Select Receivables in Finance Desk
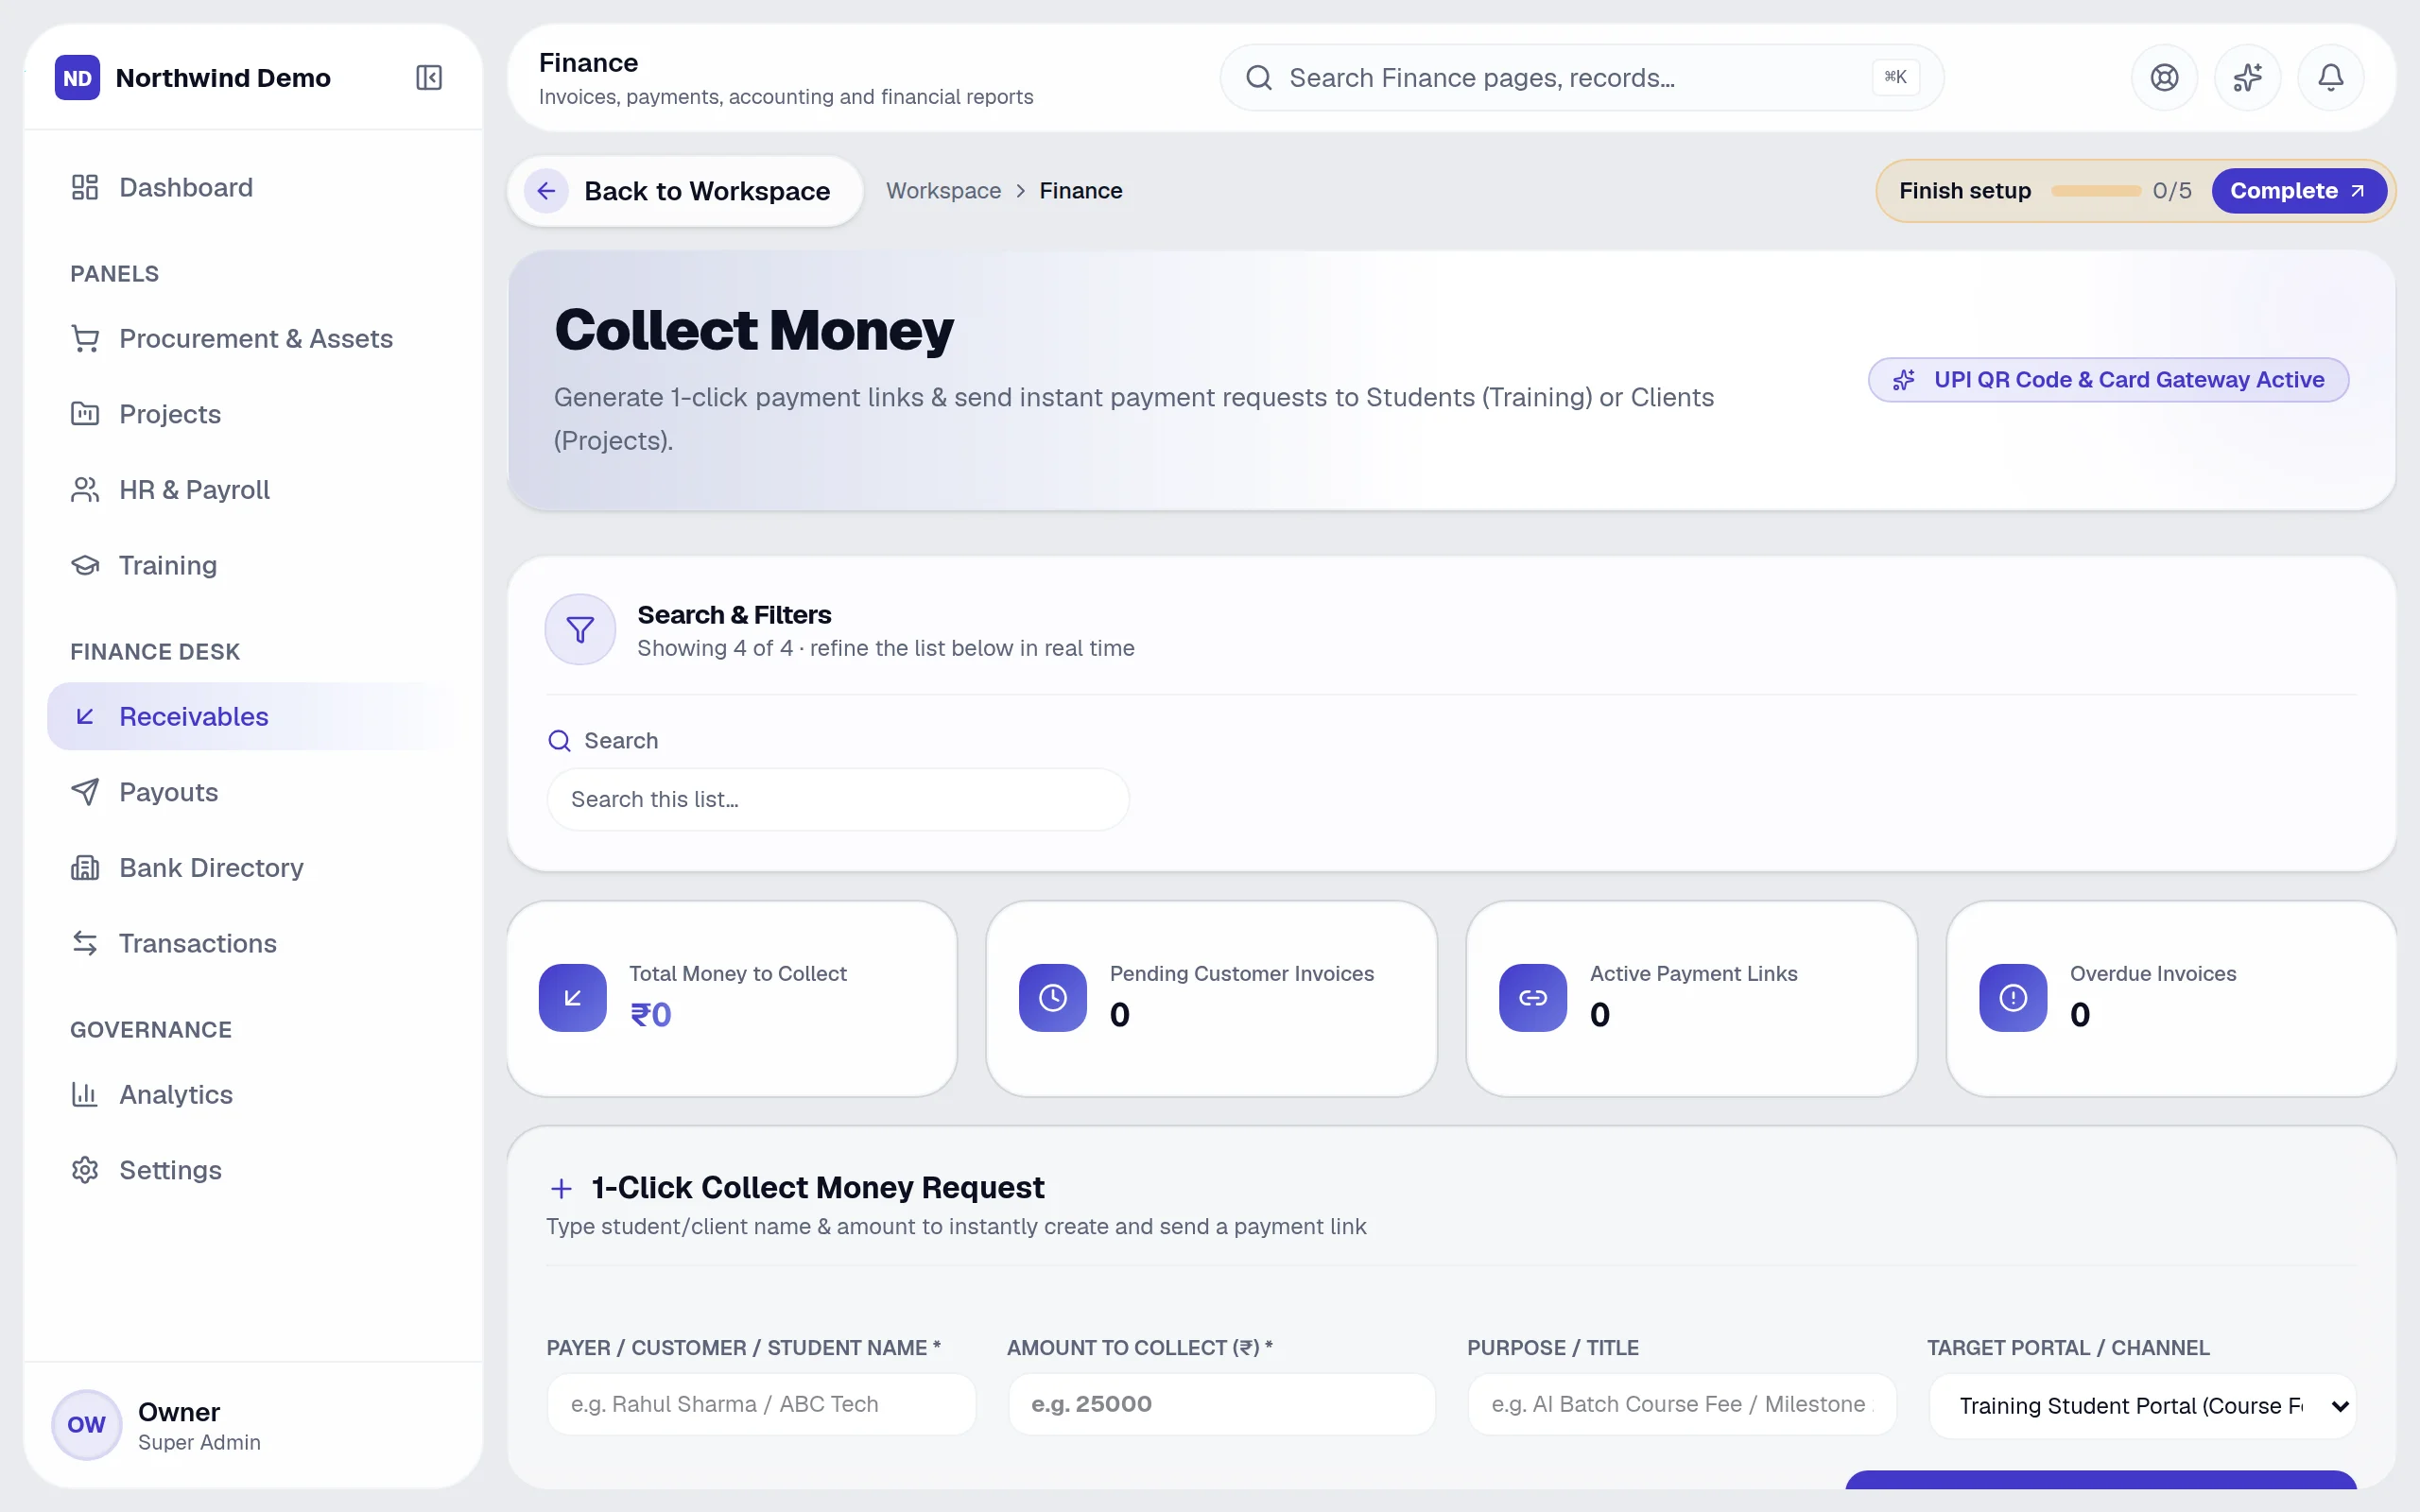The width and height of the screenshot is (2420, 1512). [x=253, y=716]
